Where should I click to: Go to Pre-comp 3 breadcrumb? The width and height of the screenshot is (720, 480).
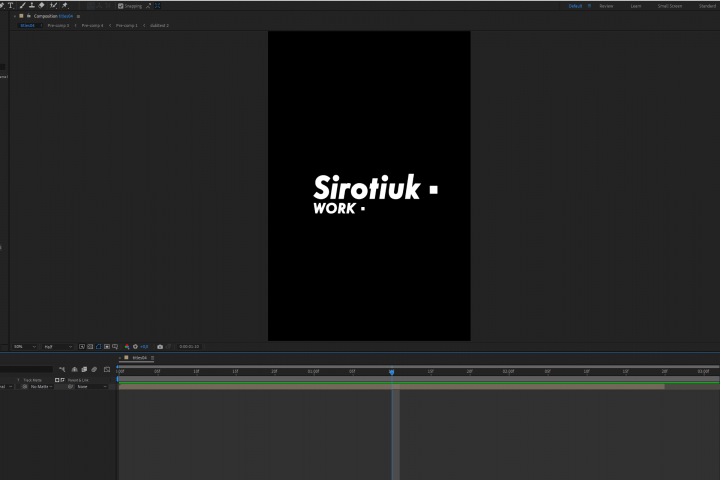58,26
